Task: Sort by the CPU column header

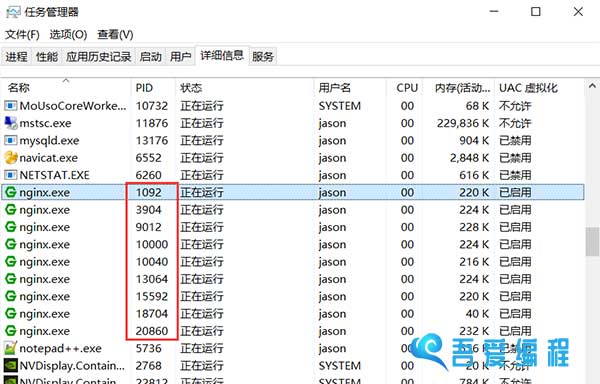Action: click(x=404, y=88)
